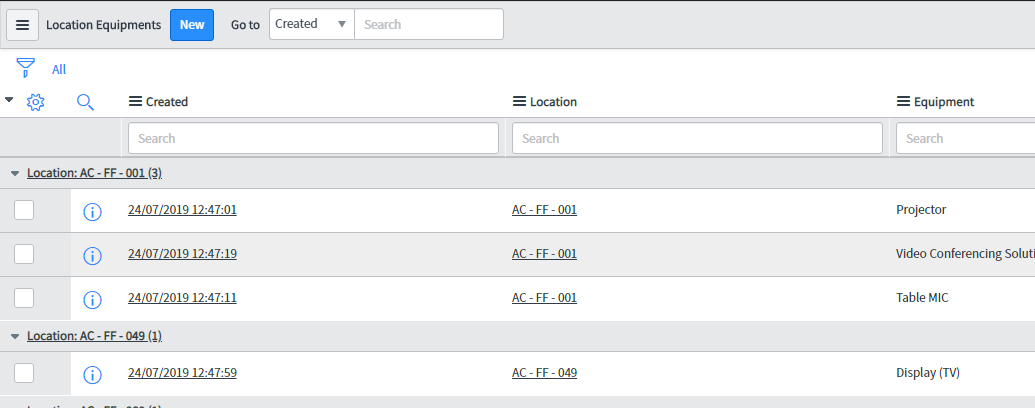Viewport: 1035px width, 408px height.
Task: Collapse the Location AC - FF - 049 group
Action: click(x=15, y=336)
